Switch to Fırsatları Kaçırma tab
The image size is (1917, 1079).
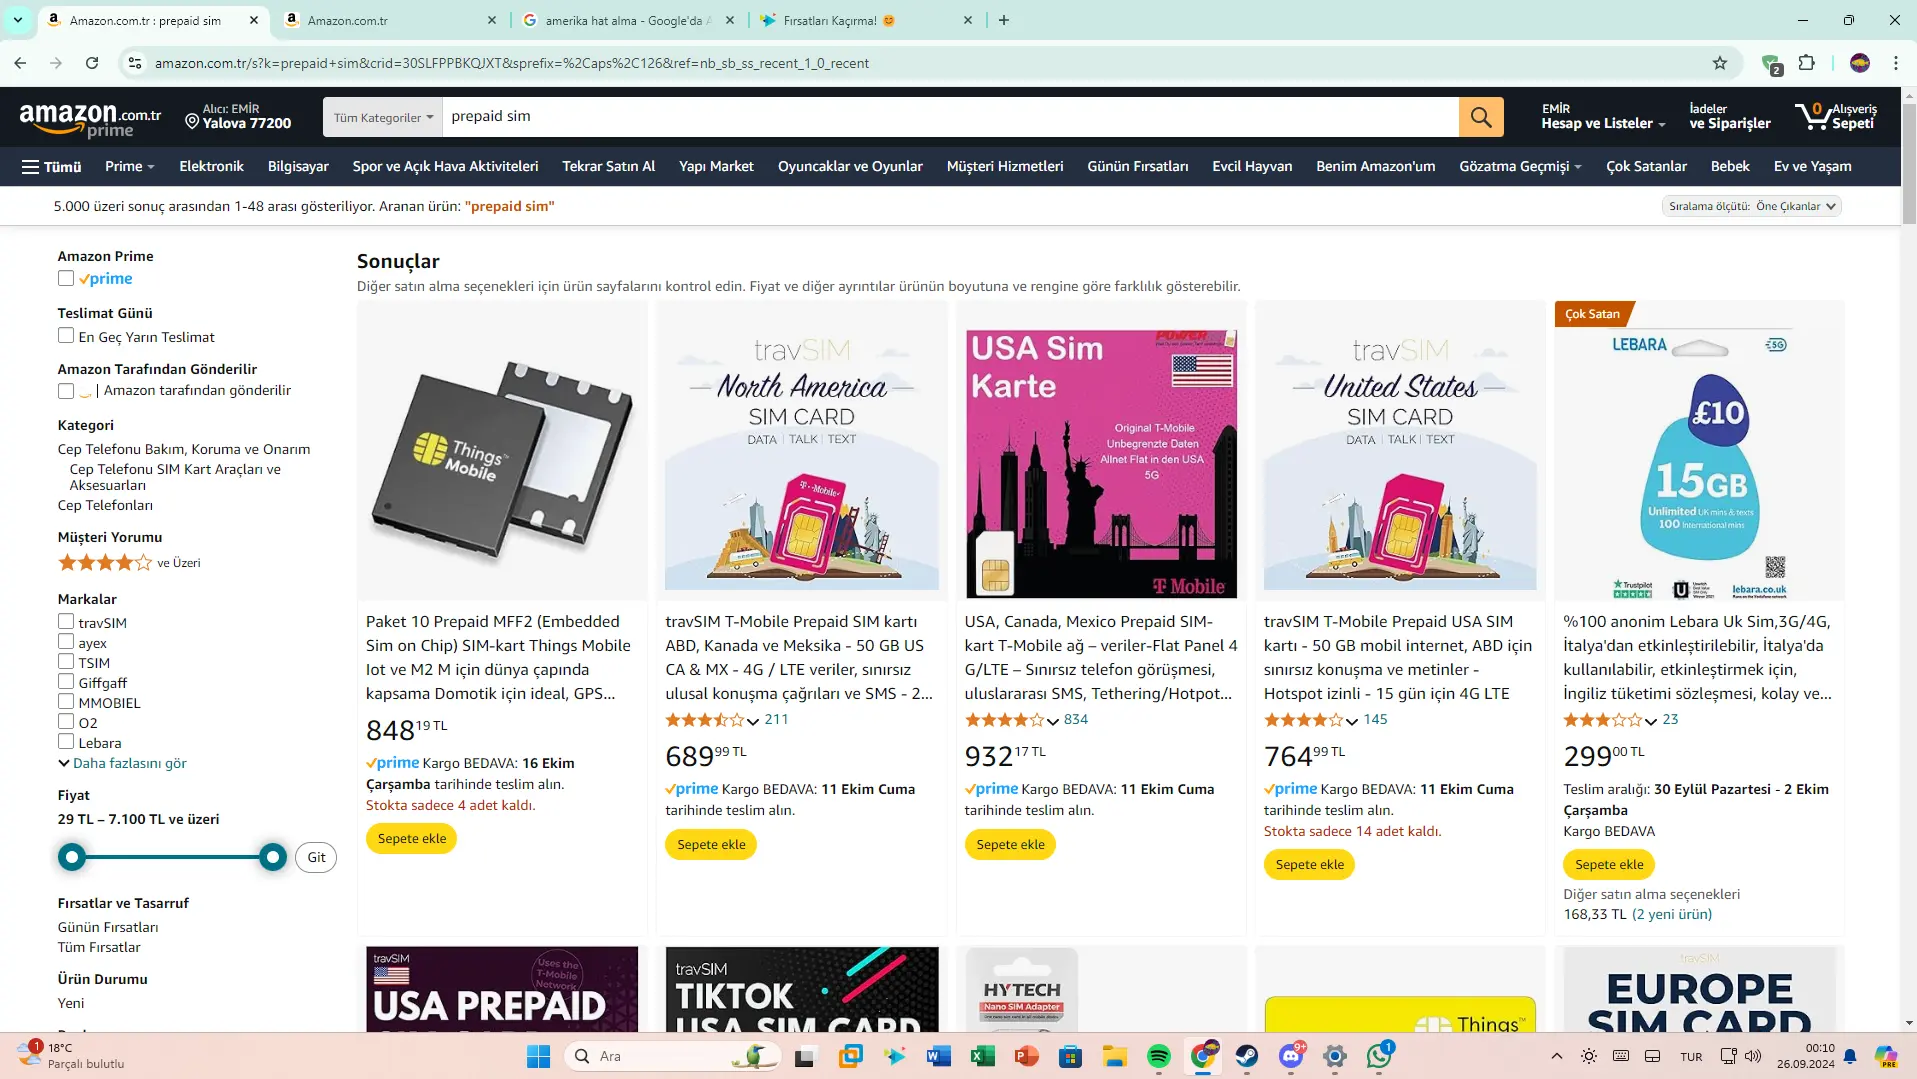pyautogui.click(x=865, y=20)
